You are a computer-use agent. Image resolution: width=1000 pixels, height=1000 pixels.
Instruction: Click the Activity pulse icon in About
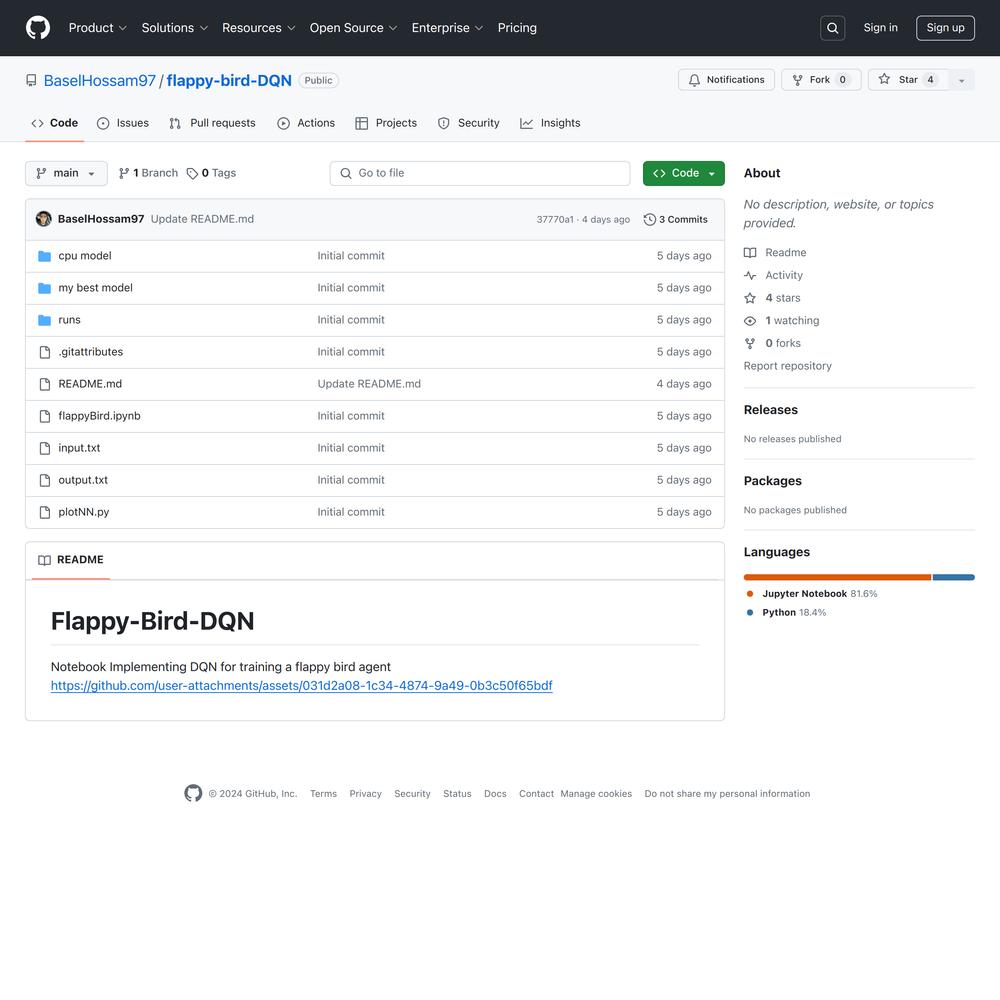(x=750, y=276)
